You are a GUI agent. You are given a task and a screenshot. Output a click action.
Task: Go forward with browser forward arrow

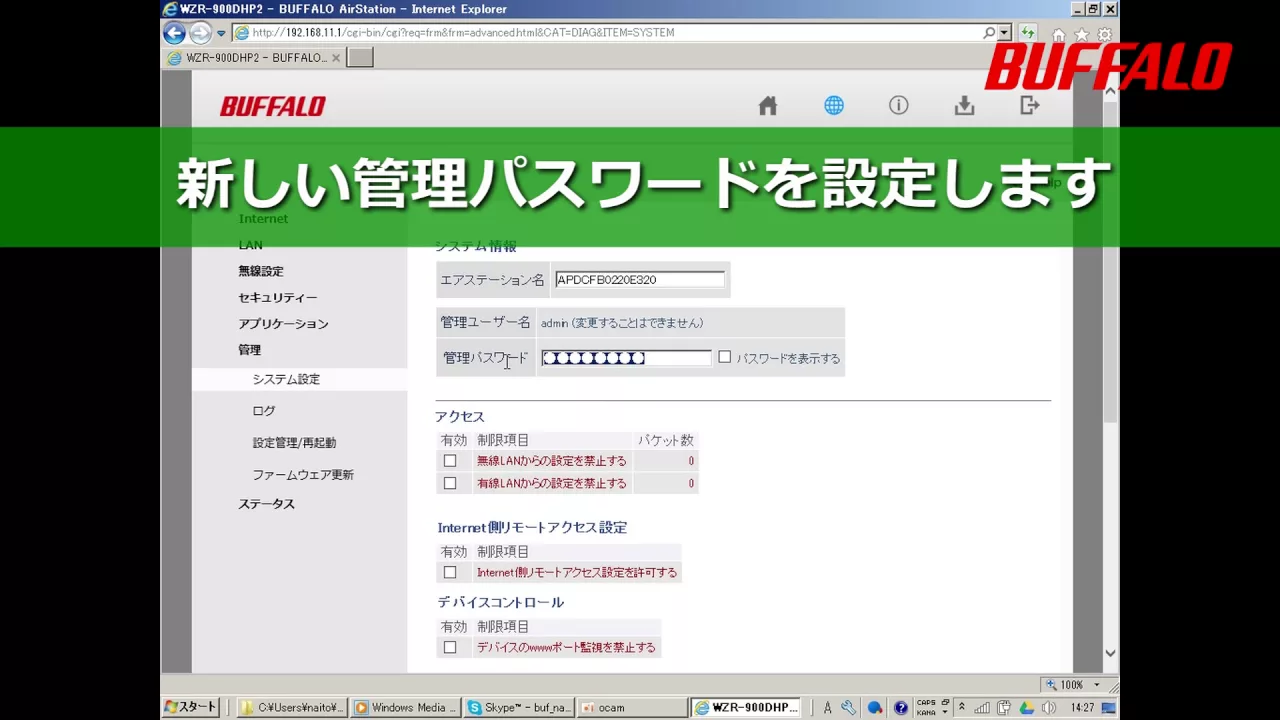(x=200, y=33)
